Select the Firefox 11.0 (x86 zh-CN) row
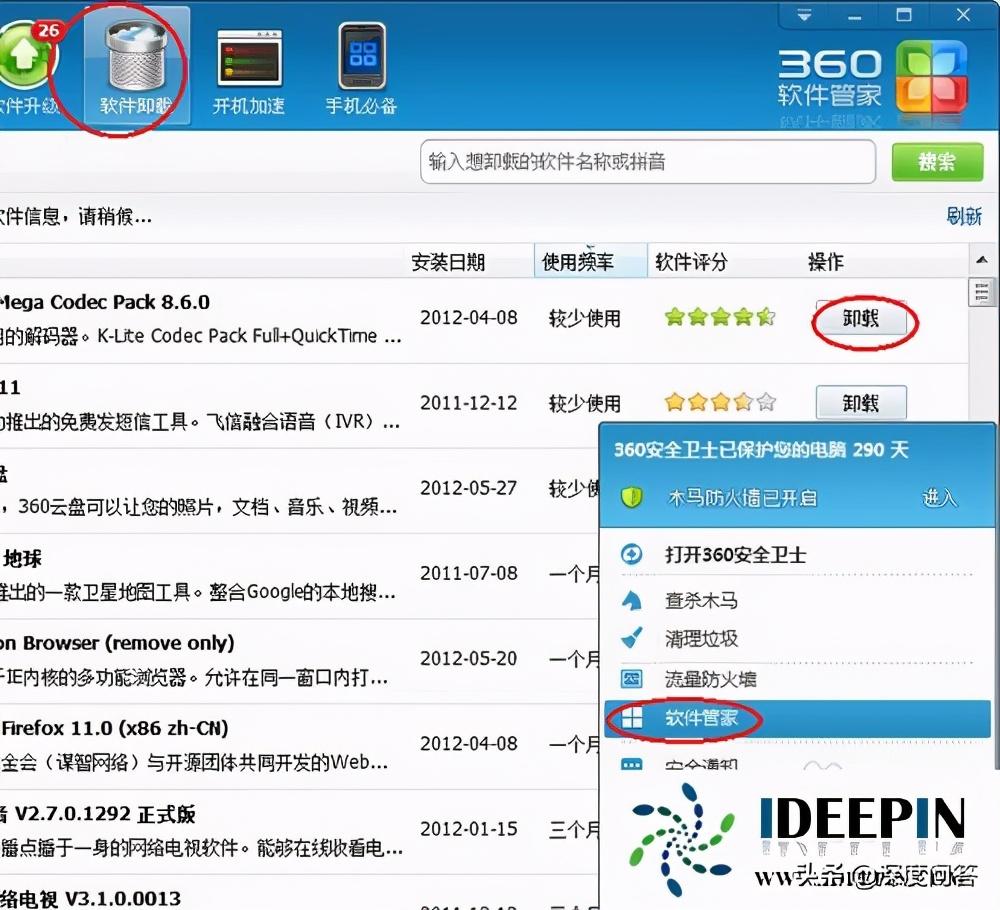 (298, 746)
